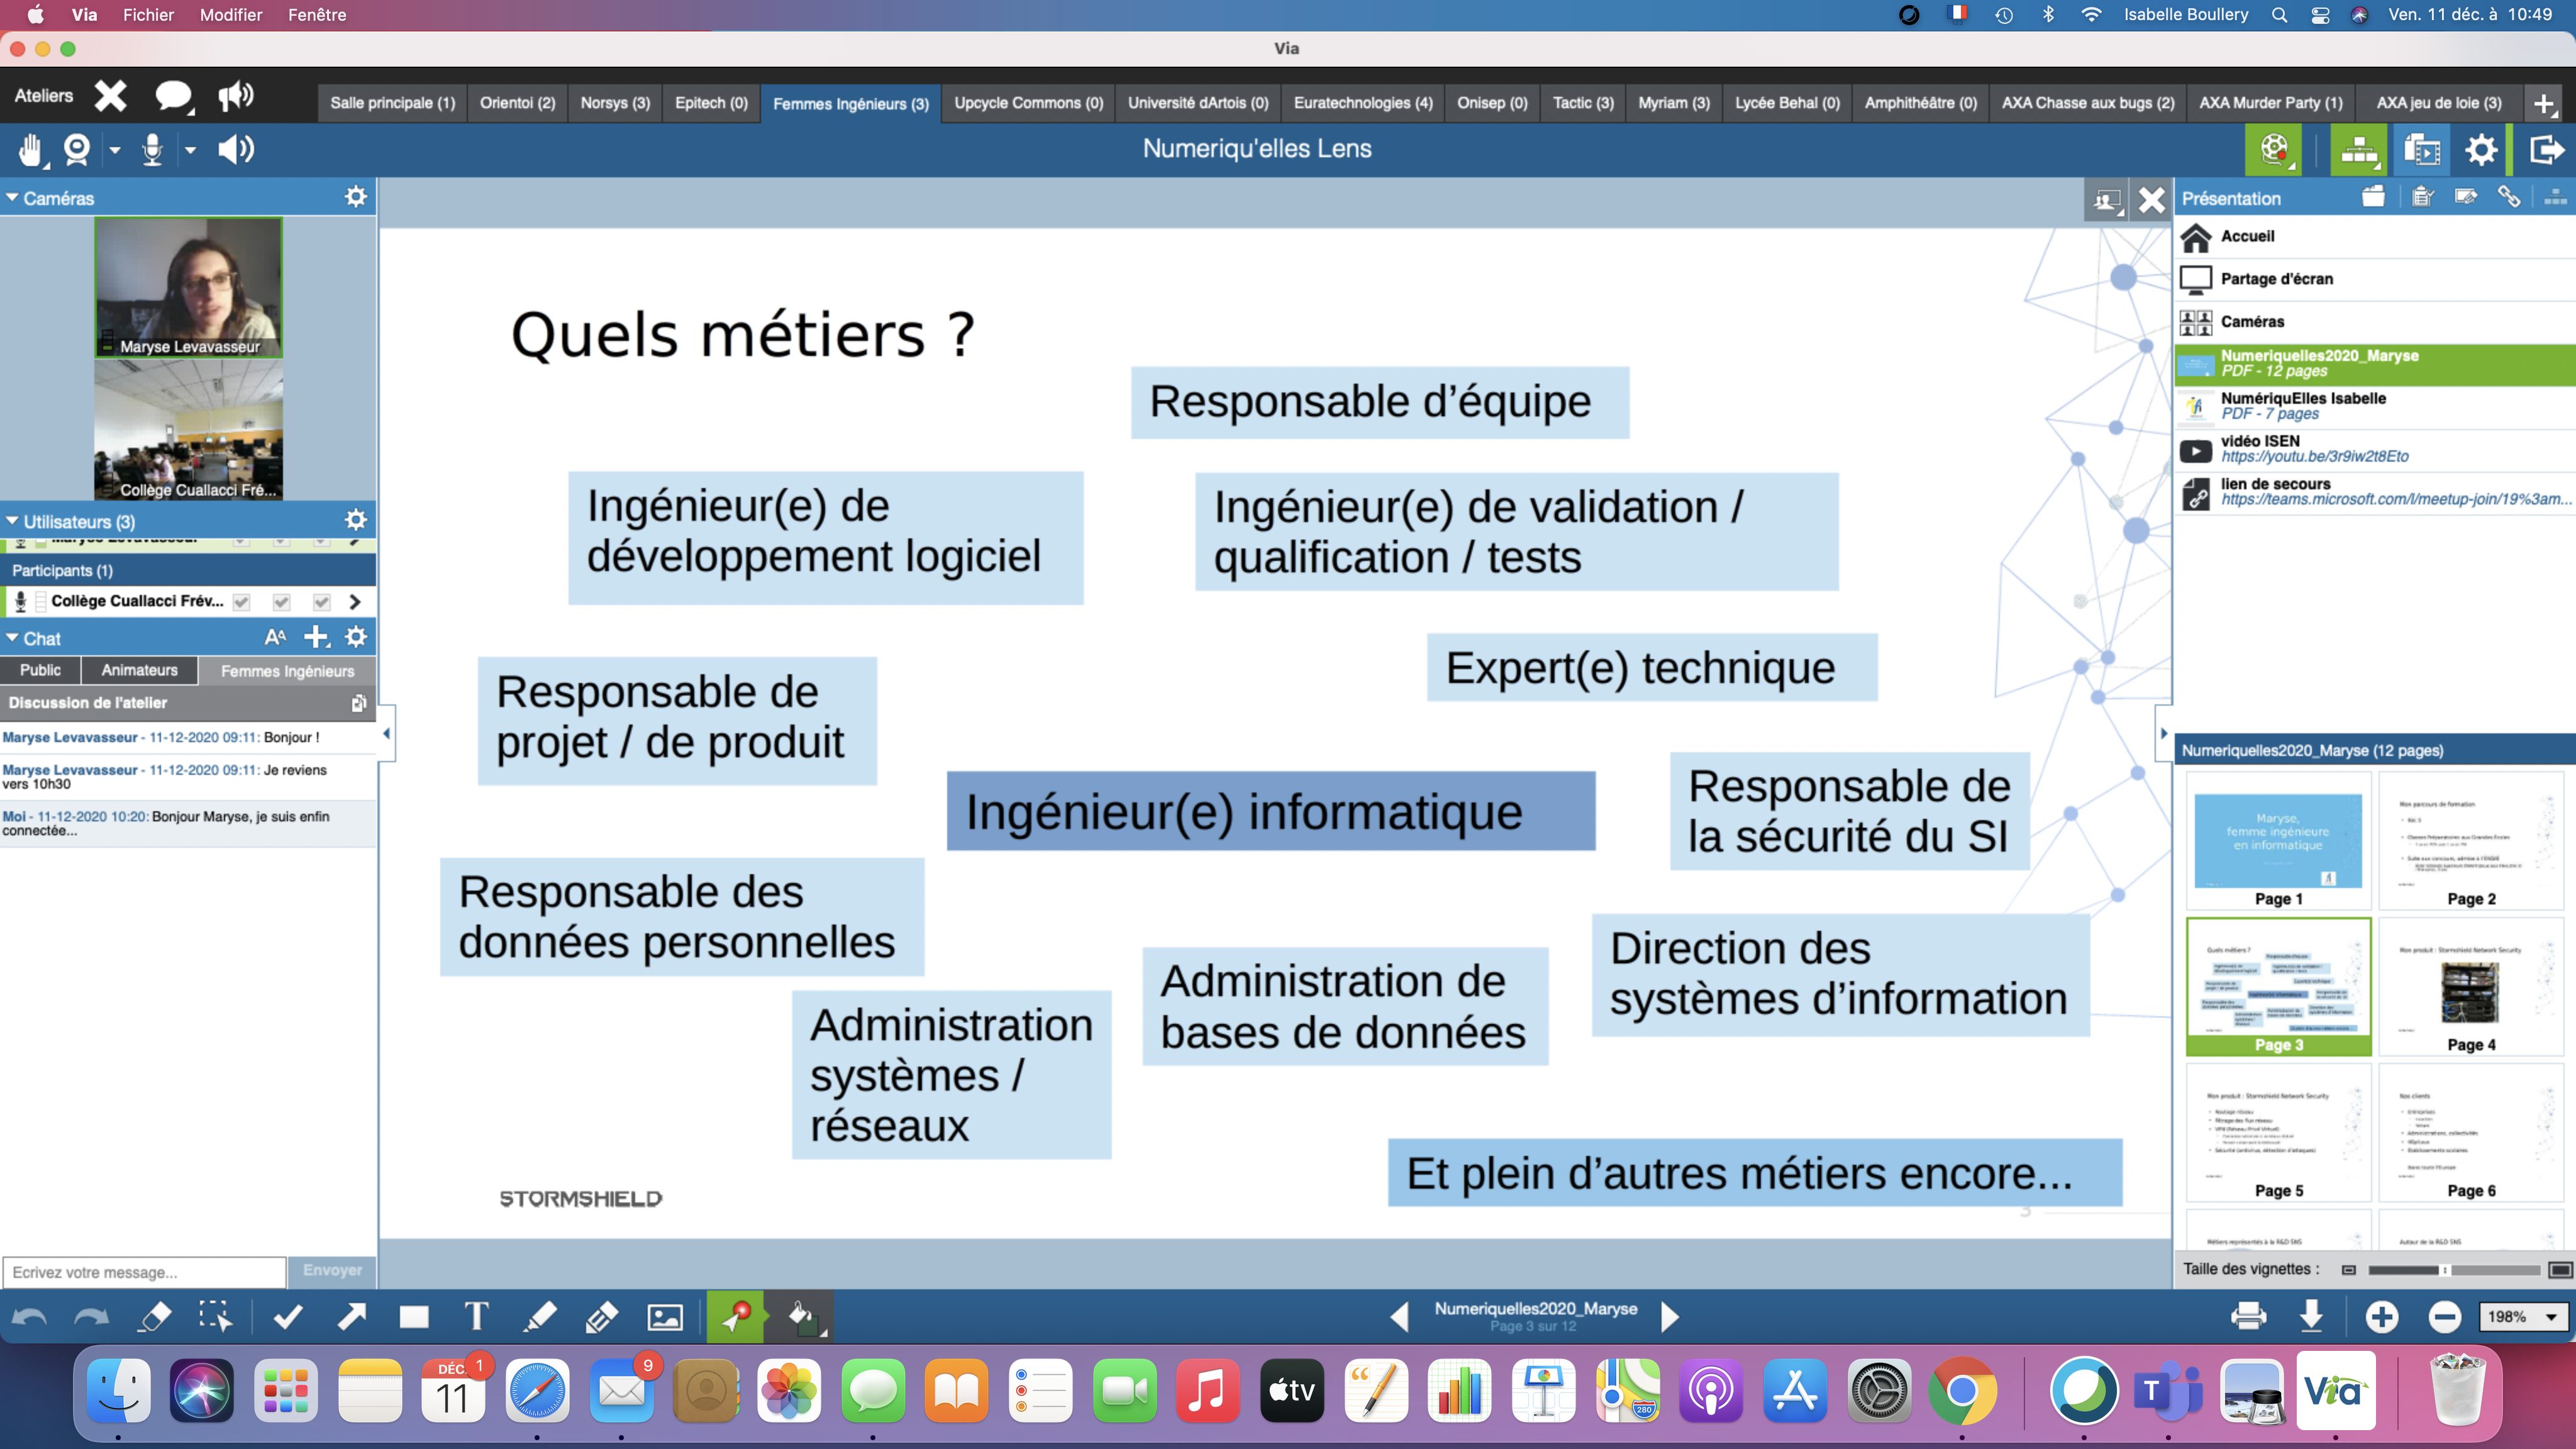Viewport: 2576px width, 1449px height.
Task: Collapse the Utilisateurs panel
Action: pos(13,521)
